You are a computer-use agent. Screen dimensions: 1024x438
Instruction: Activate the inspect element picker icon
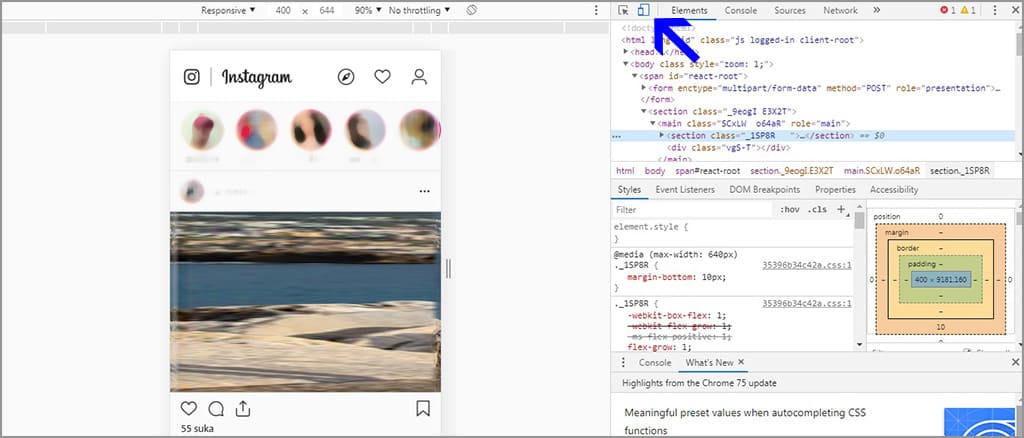pos(623,10)
